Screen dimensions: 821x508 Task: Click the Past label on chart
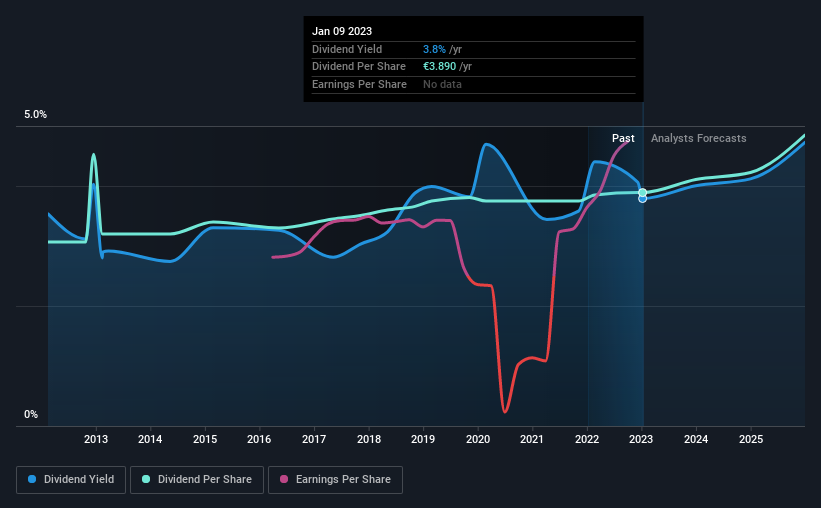click(x=623, y=138)
